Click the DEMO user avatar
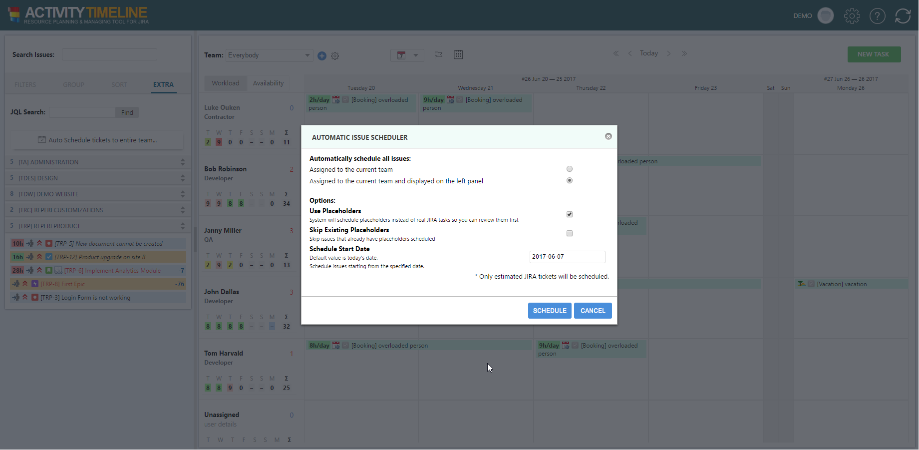The image size is (919, 450). (x=825, y=16)
